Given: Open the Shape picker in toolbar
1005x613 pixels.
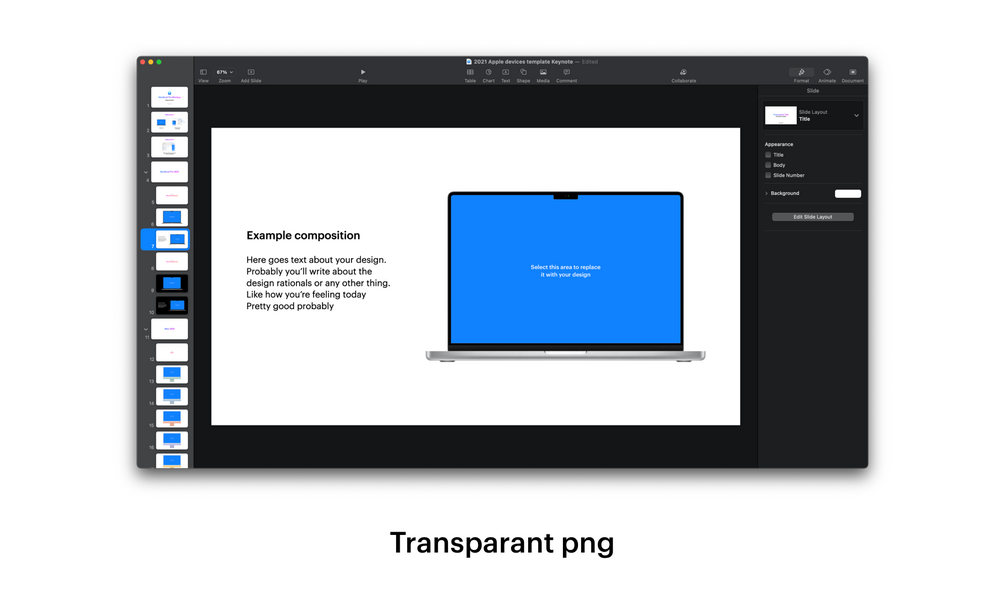Looking at the screenshot, I should point(523,72).
